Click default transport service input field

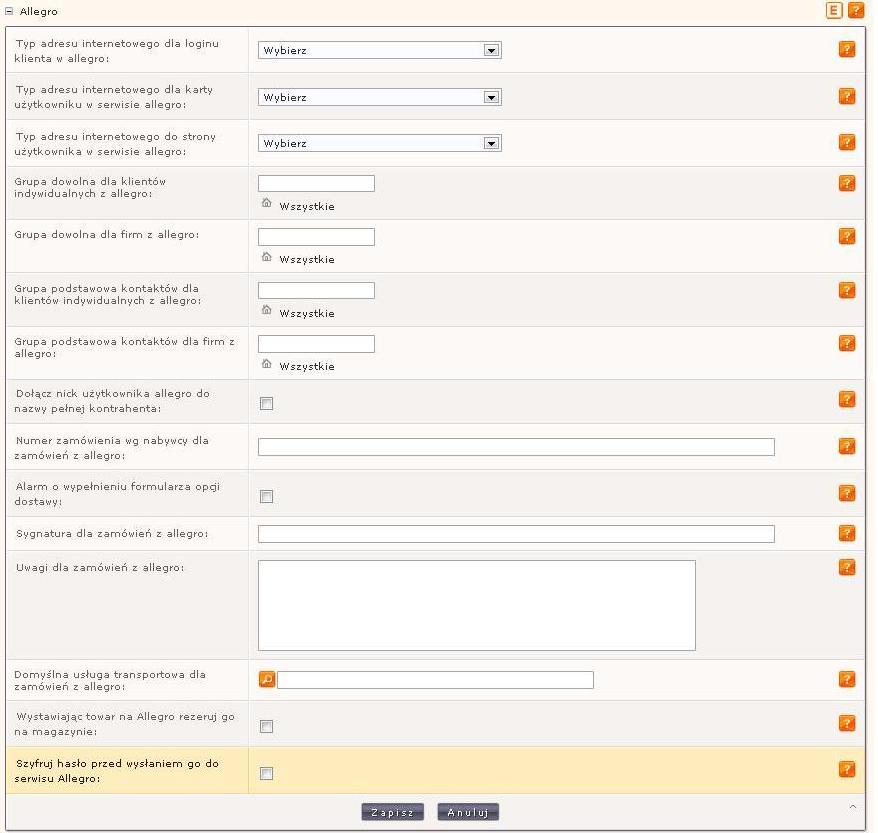435,680
